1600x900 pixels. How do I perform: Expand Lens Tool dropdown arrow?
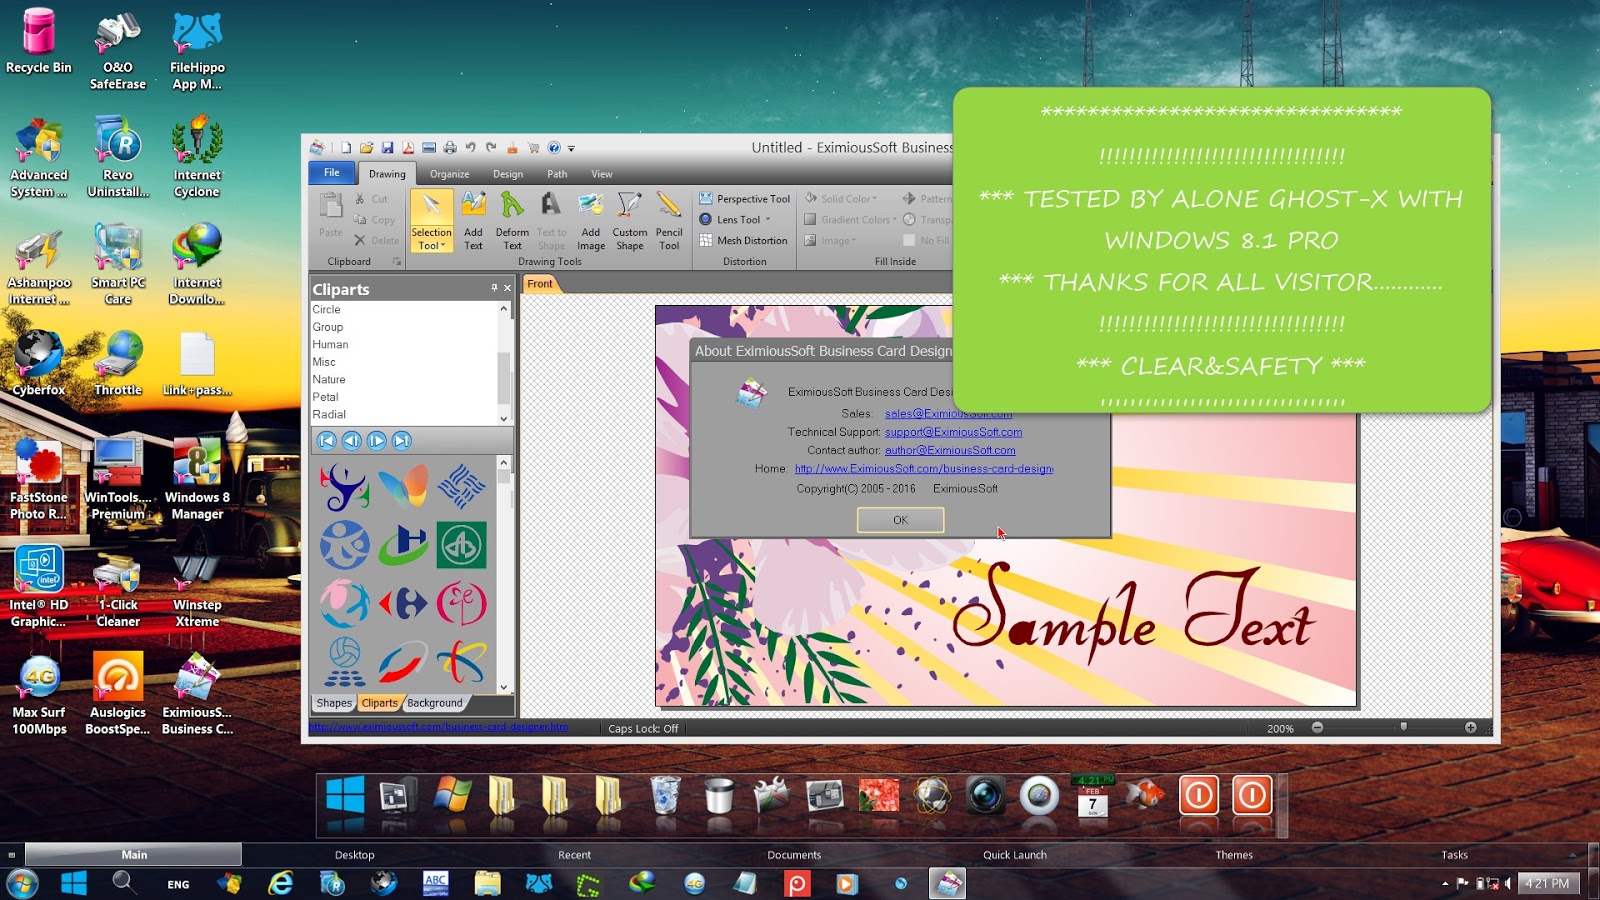coord(768,220)
